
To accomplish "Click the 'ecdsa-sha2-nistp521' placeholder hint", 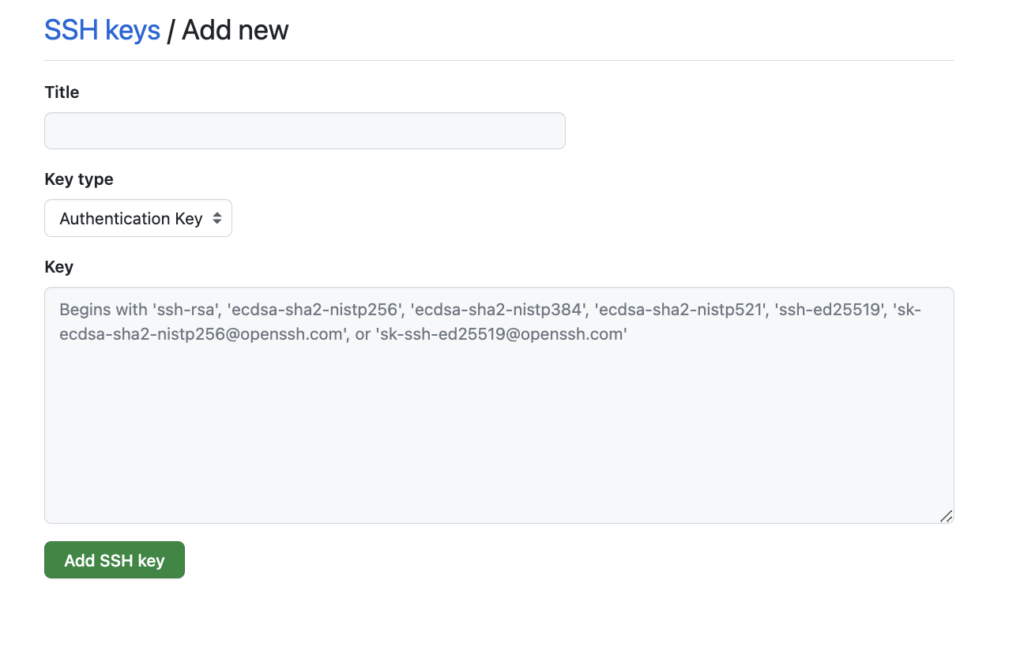I will click(682, 310).
